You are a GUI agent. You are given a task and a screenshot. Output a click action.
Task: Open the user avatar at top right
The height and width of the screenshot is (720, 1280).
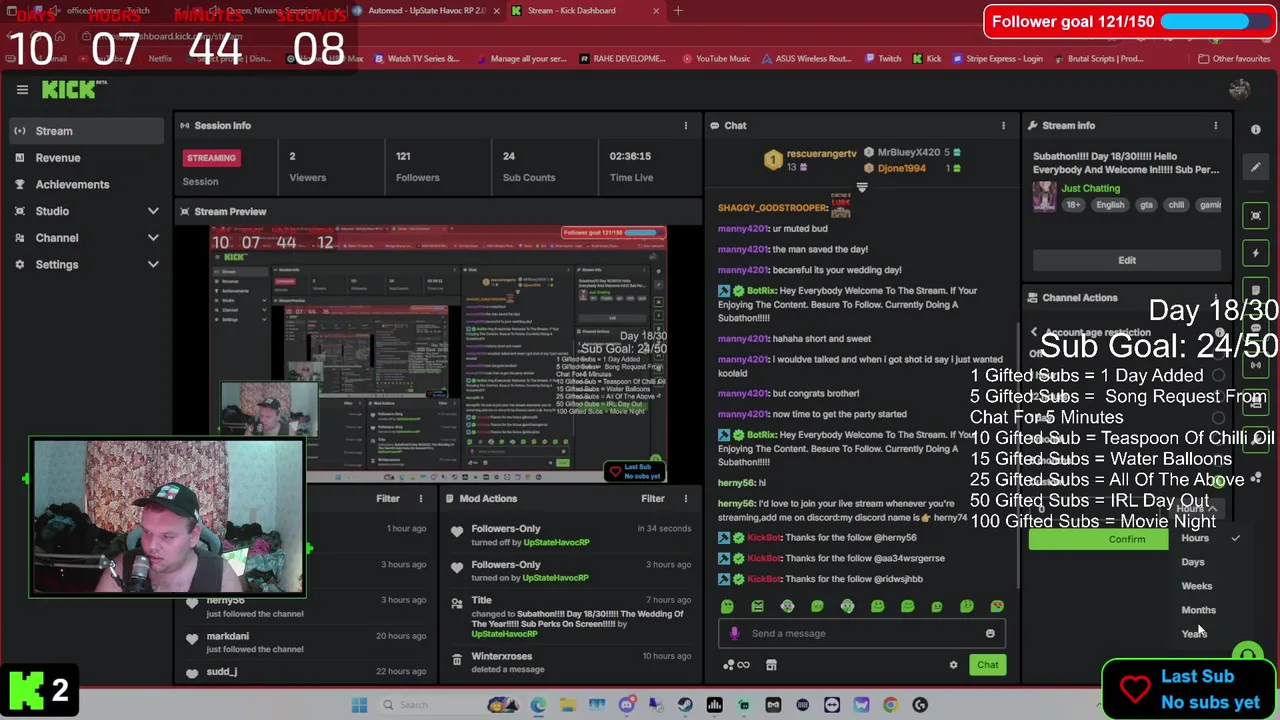coord(1240,90)
